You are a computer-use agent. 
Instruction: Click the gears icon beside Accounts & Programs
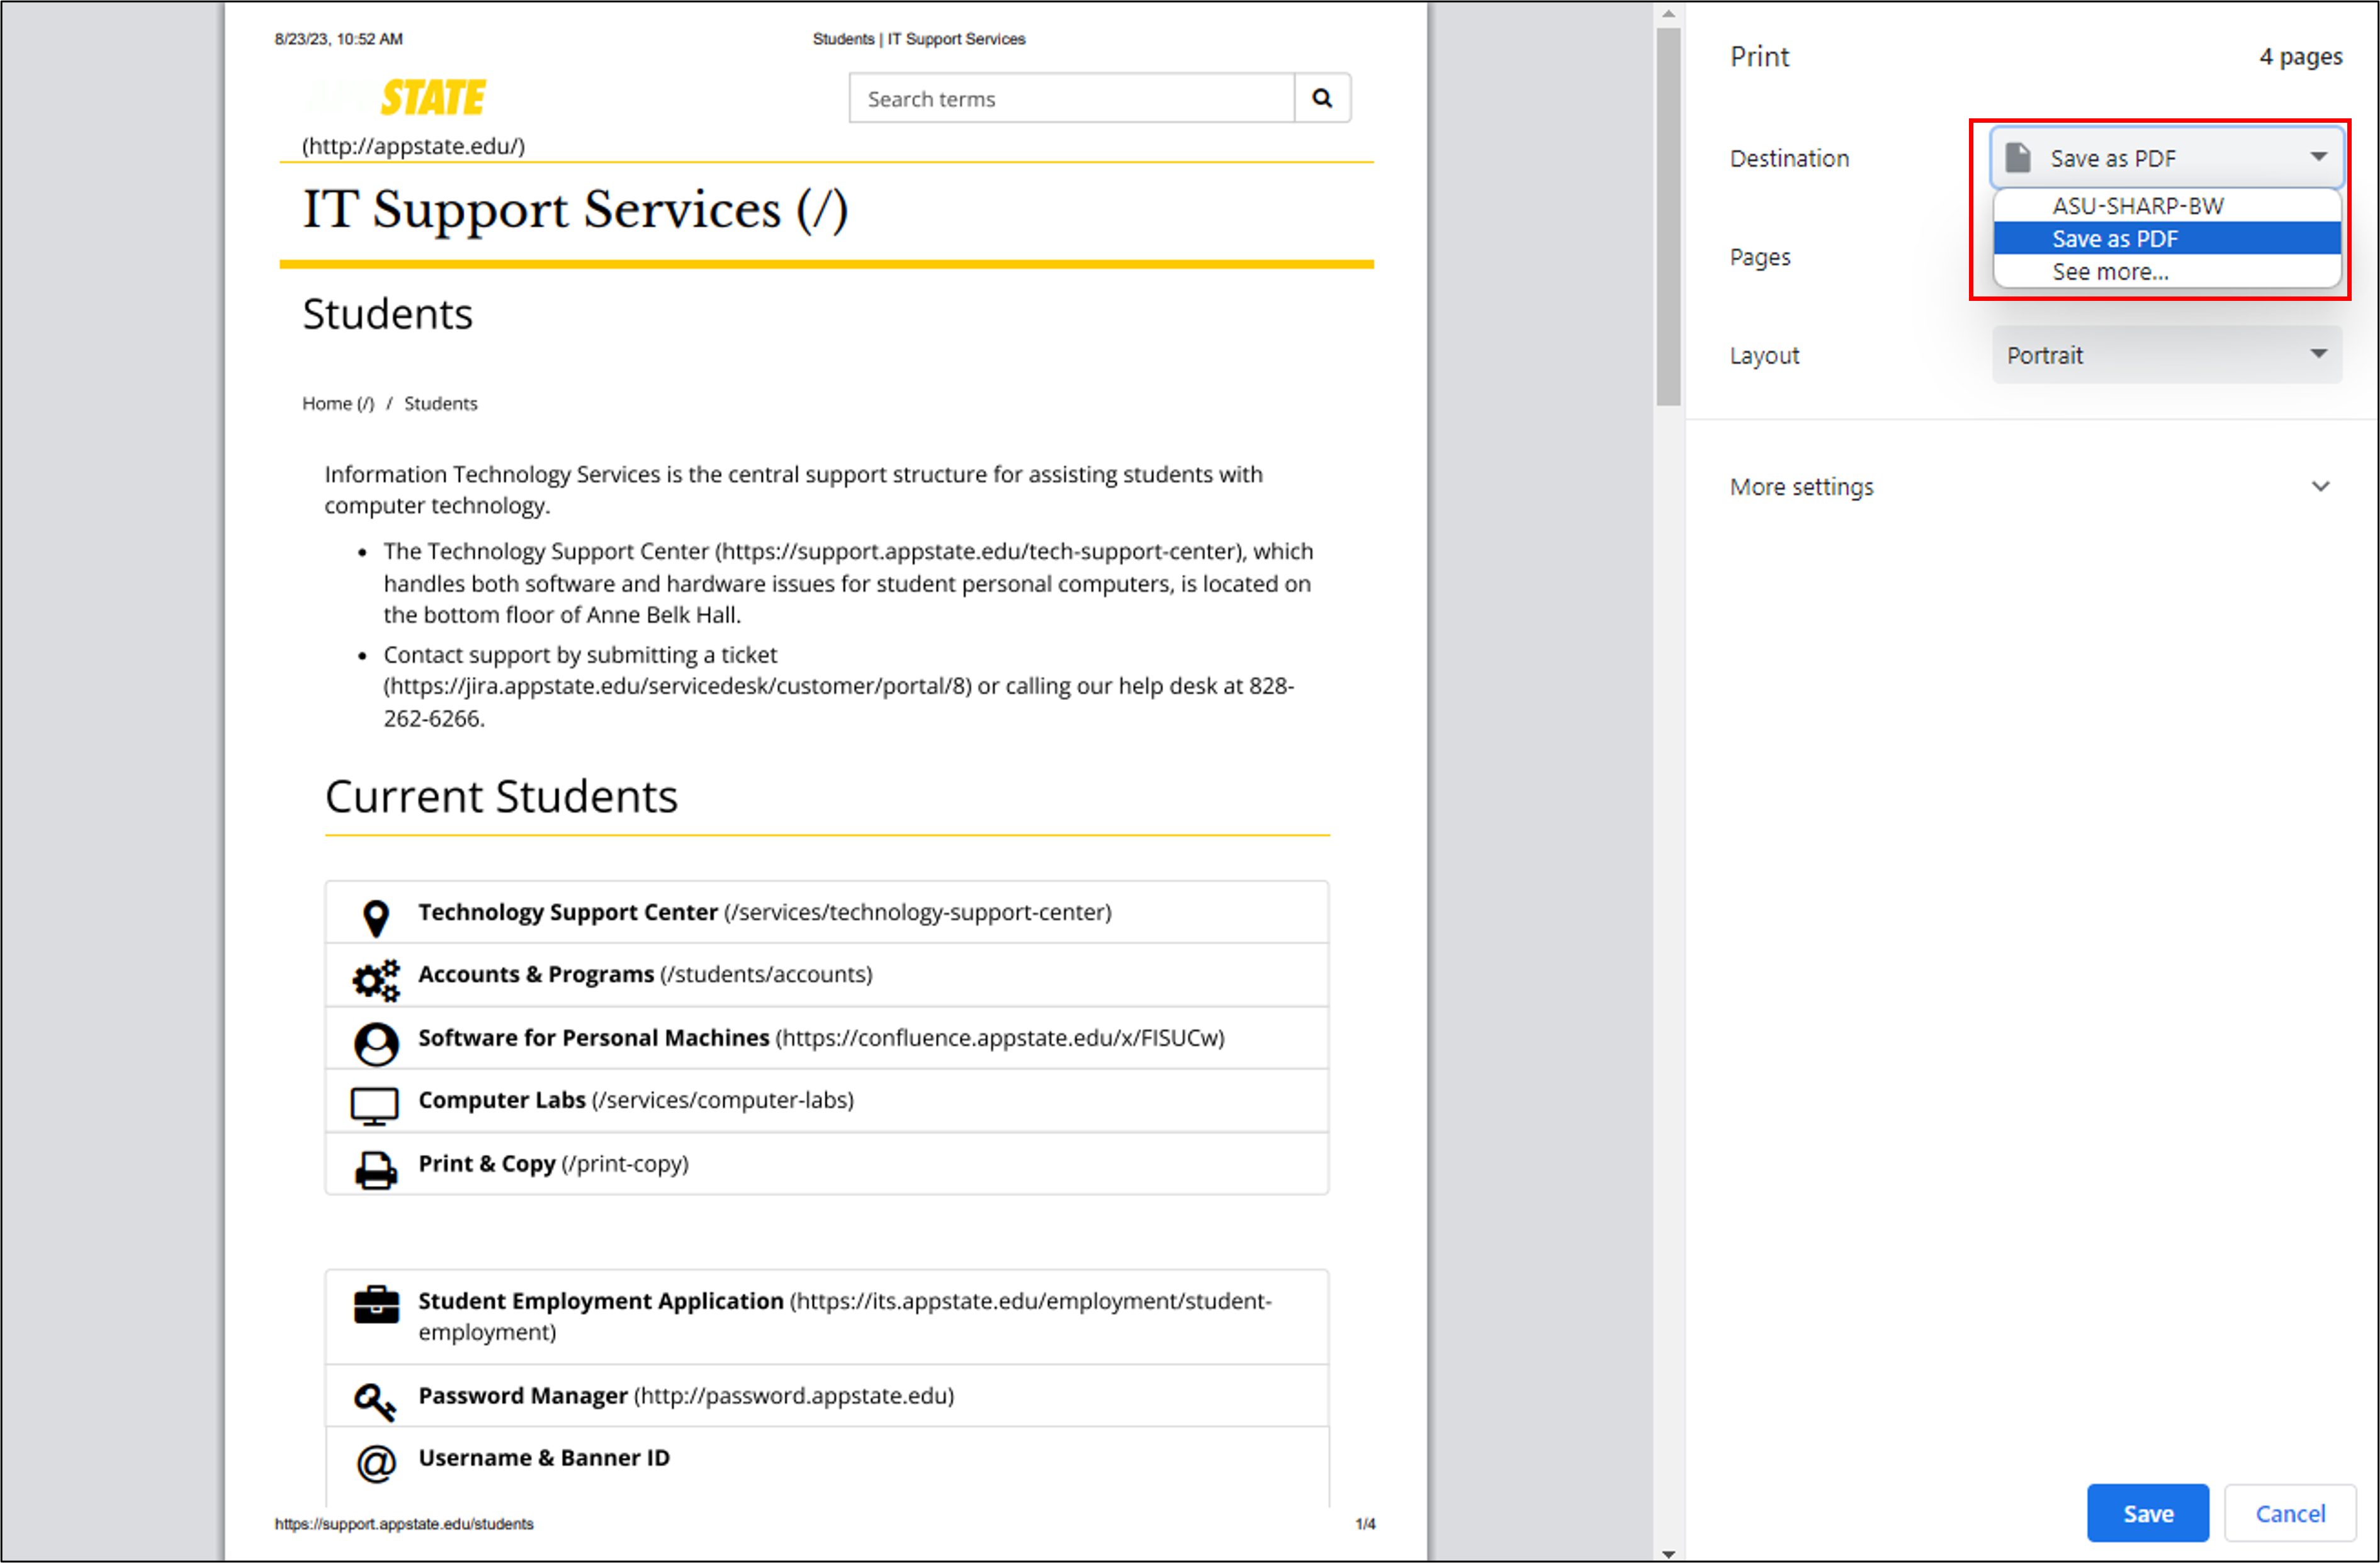pyautogui.click(x=374, y=977)
